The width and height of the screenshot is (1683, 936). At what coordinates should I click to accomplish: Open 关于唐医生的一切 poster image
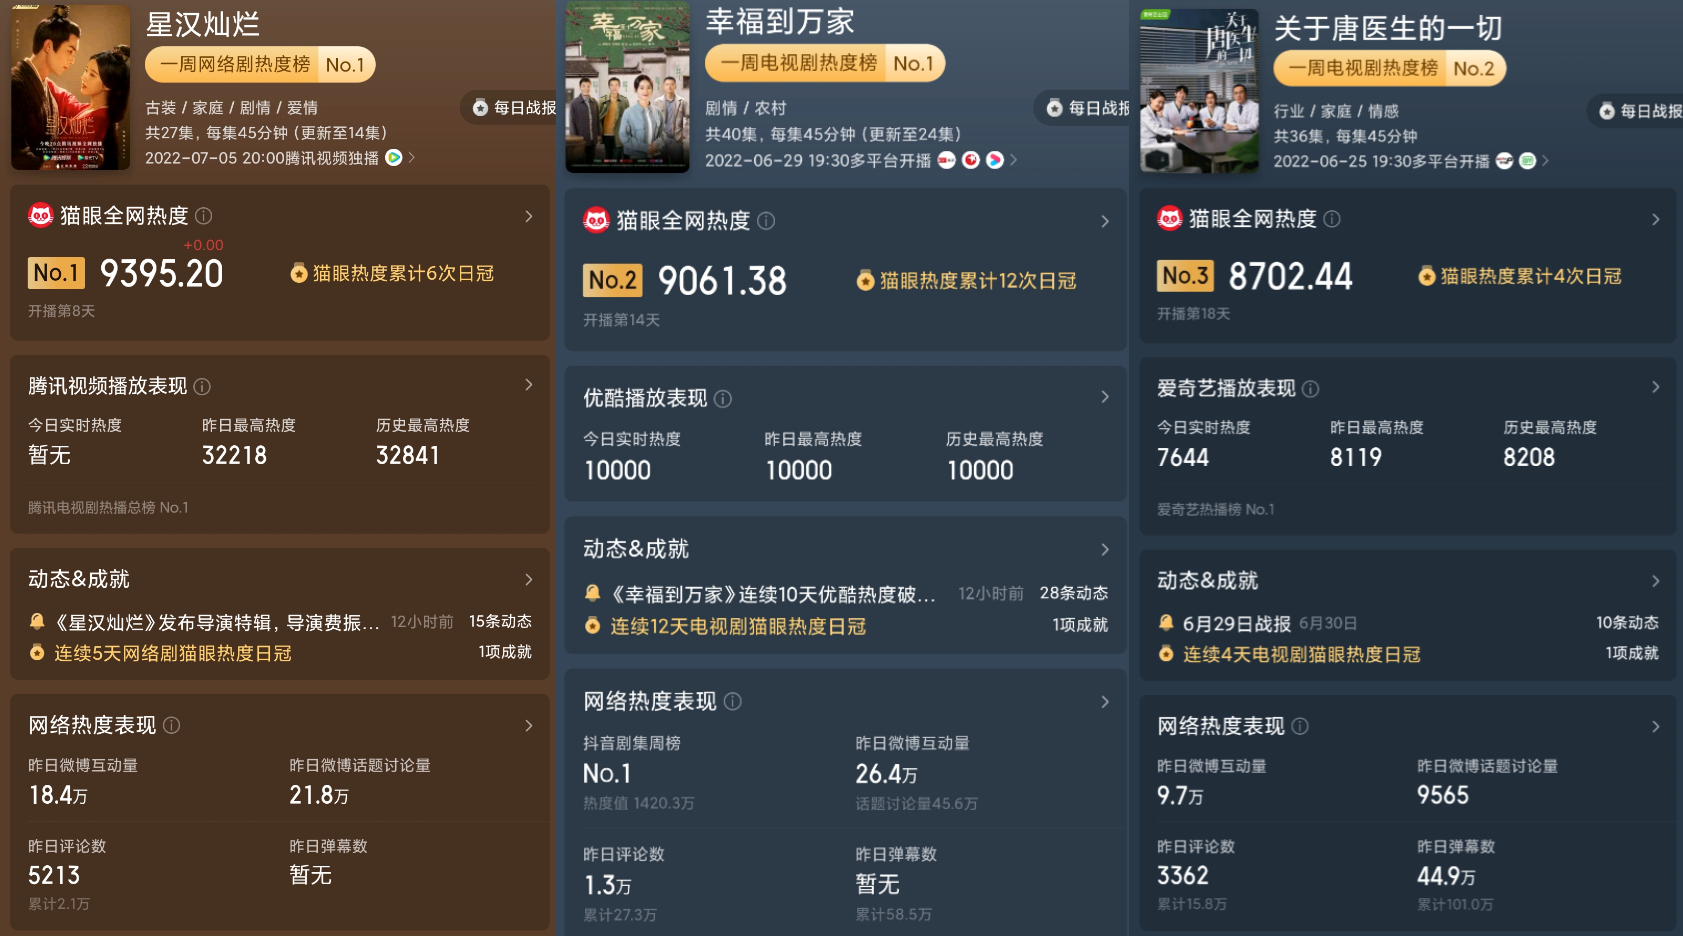click(x=1200, y=91)
